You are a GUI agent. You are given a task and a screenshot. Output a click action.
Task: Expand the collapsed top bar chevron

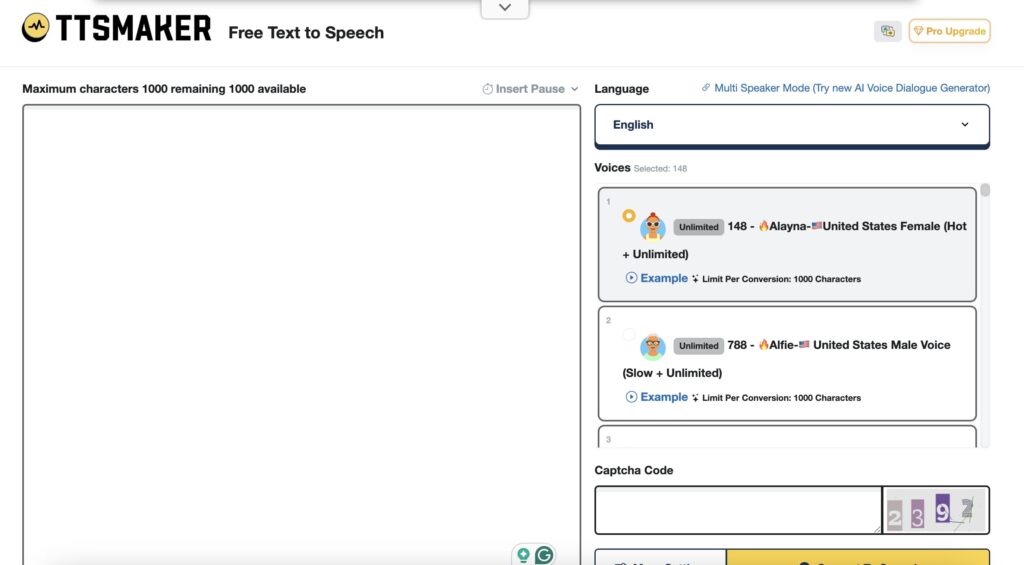[x=505, y=8]
